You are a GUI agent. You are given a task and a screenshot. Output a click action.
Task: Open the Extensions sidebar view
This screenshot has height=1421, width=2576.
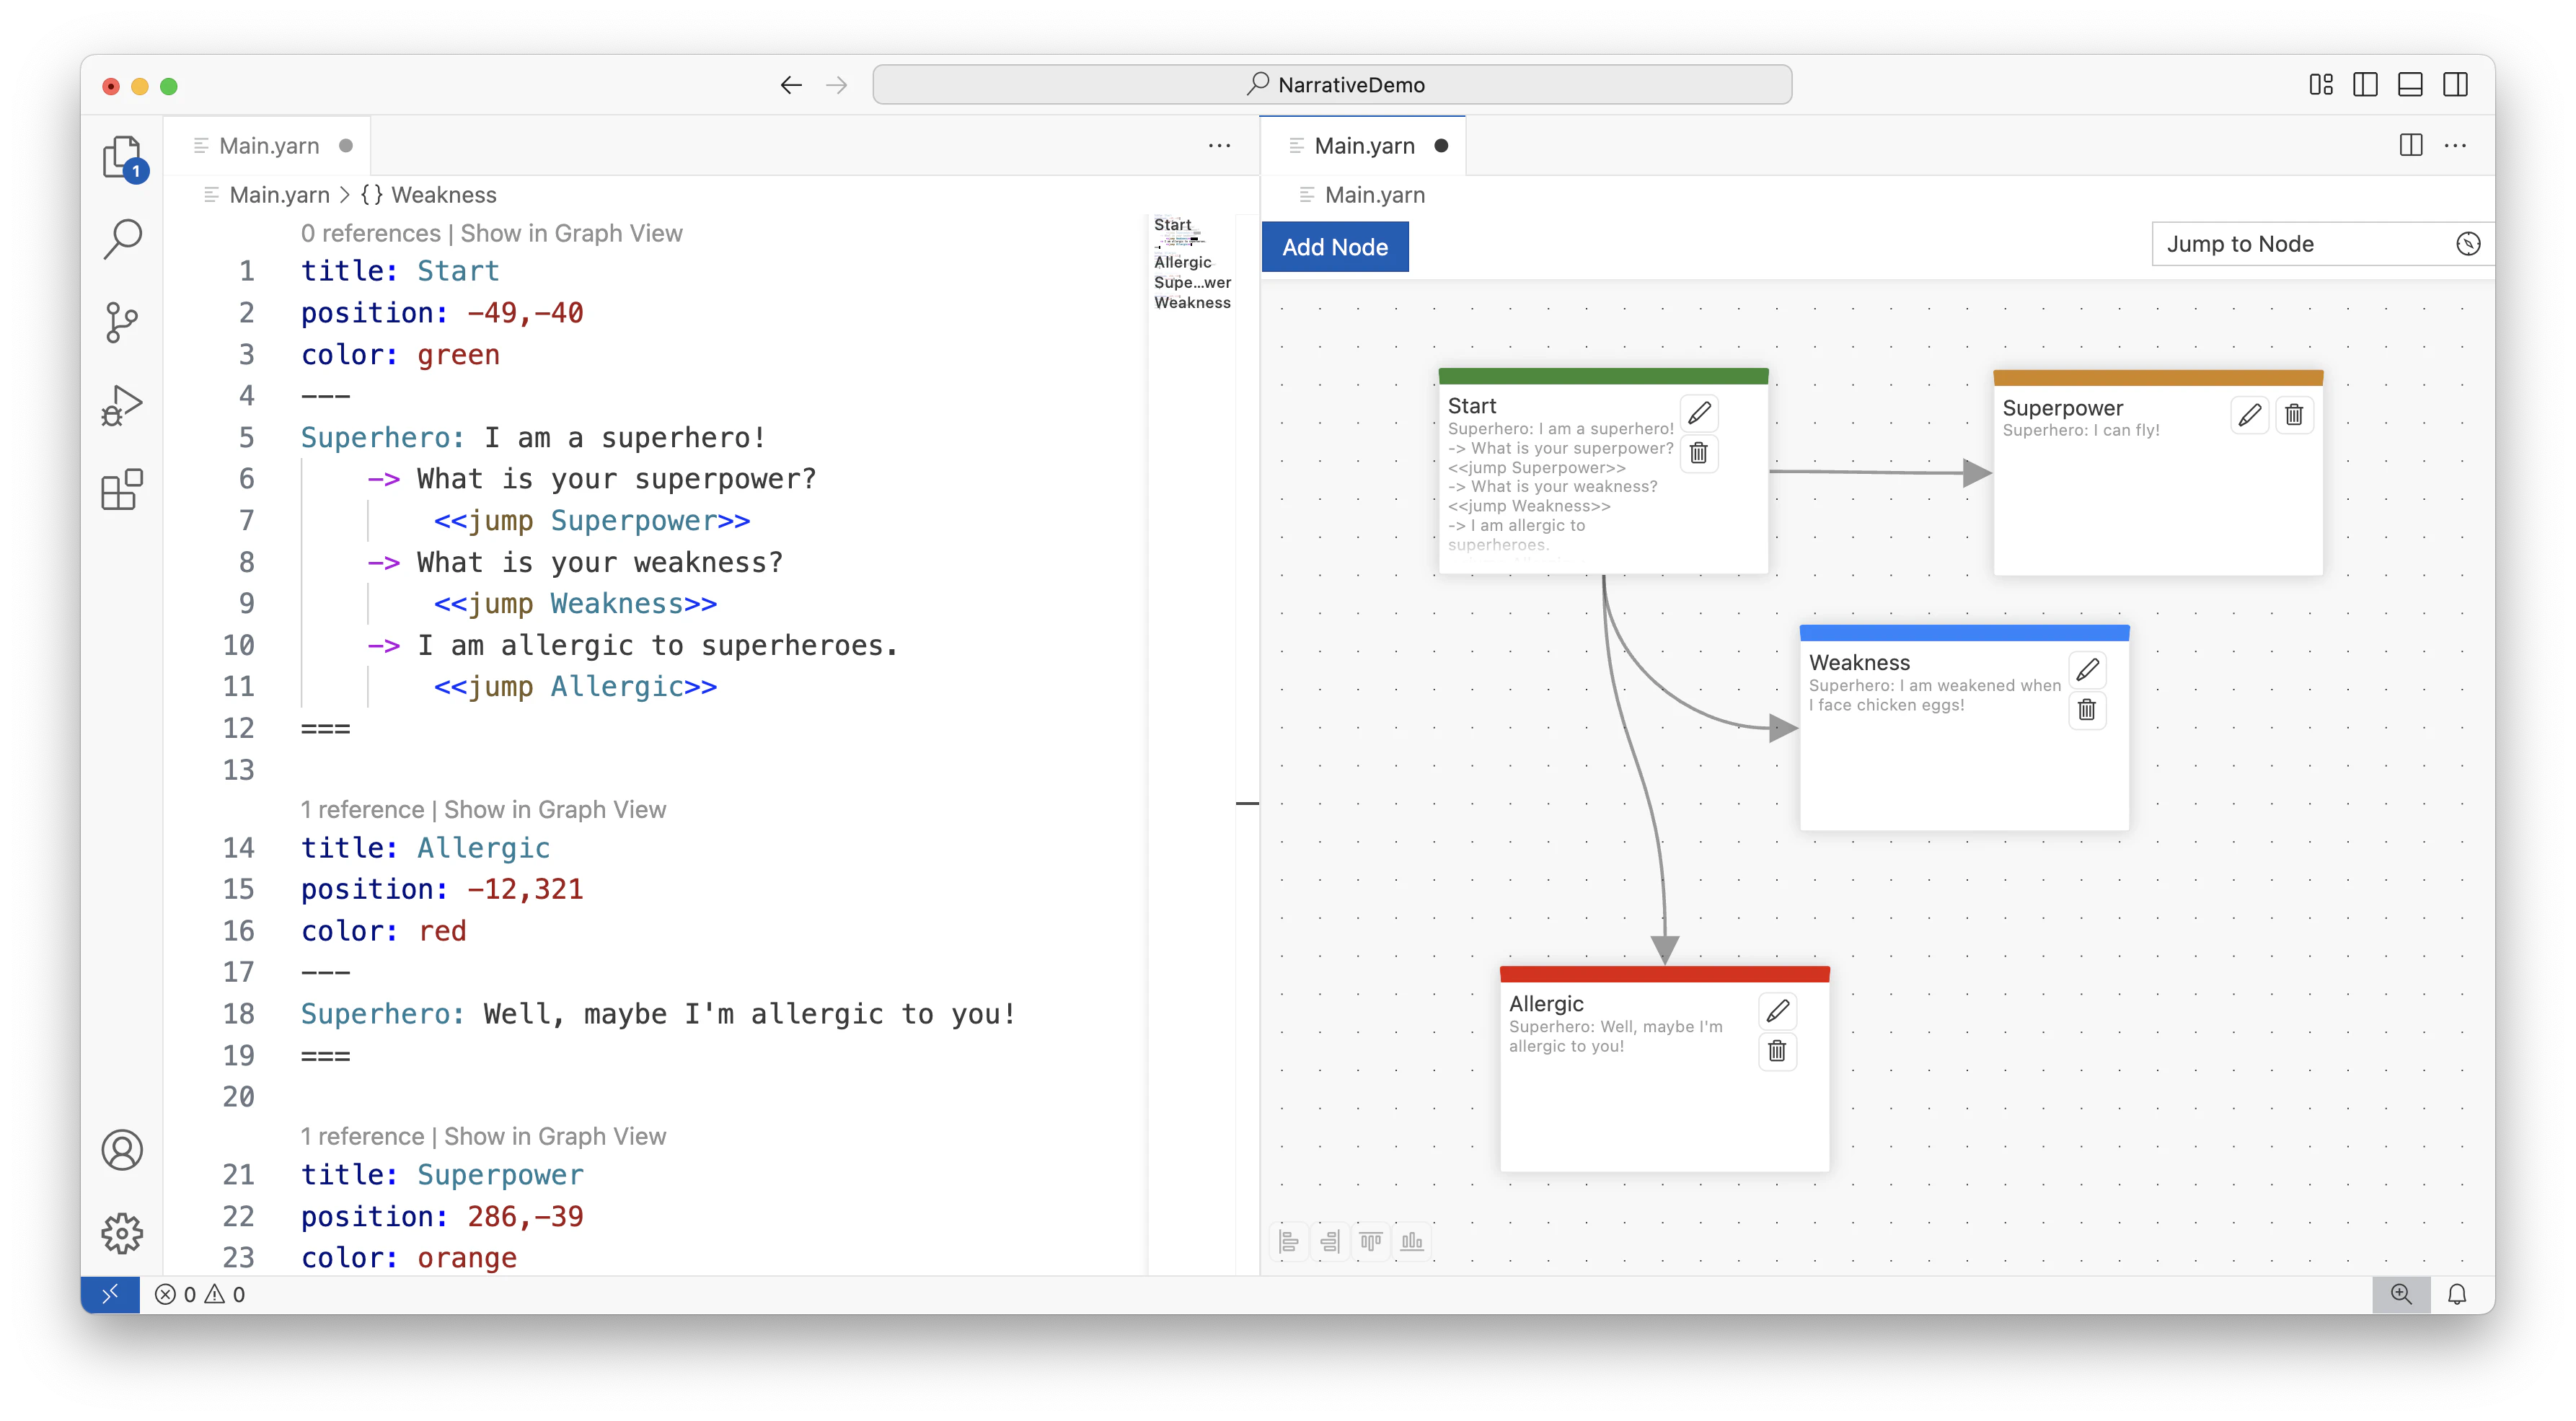tap(122, 490)
